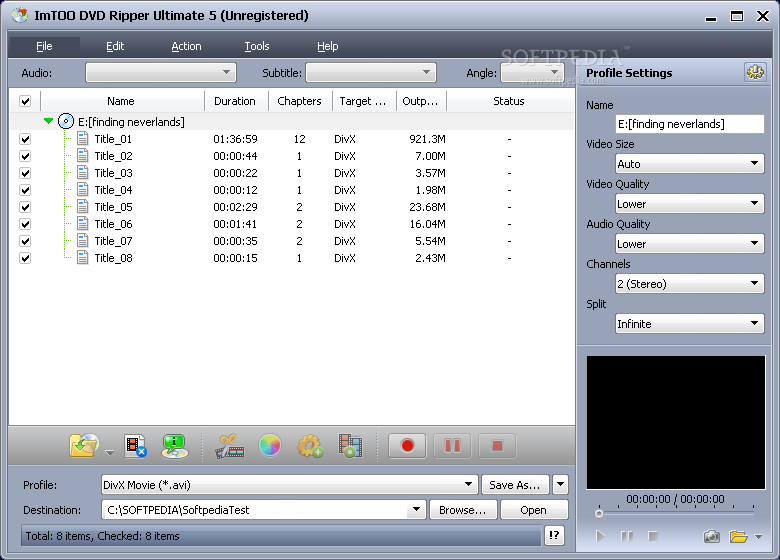The width and height of the screenshot is (780, 560).
Task: Click the Profile Settings gear icon
Action: click(x=755, y=73)
